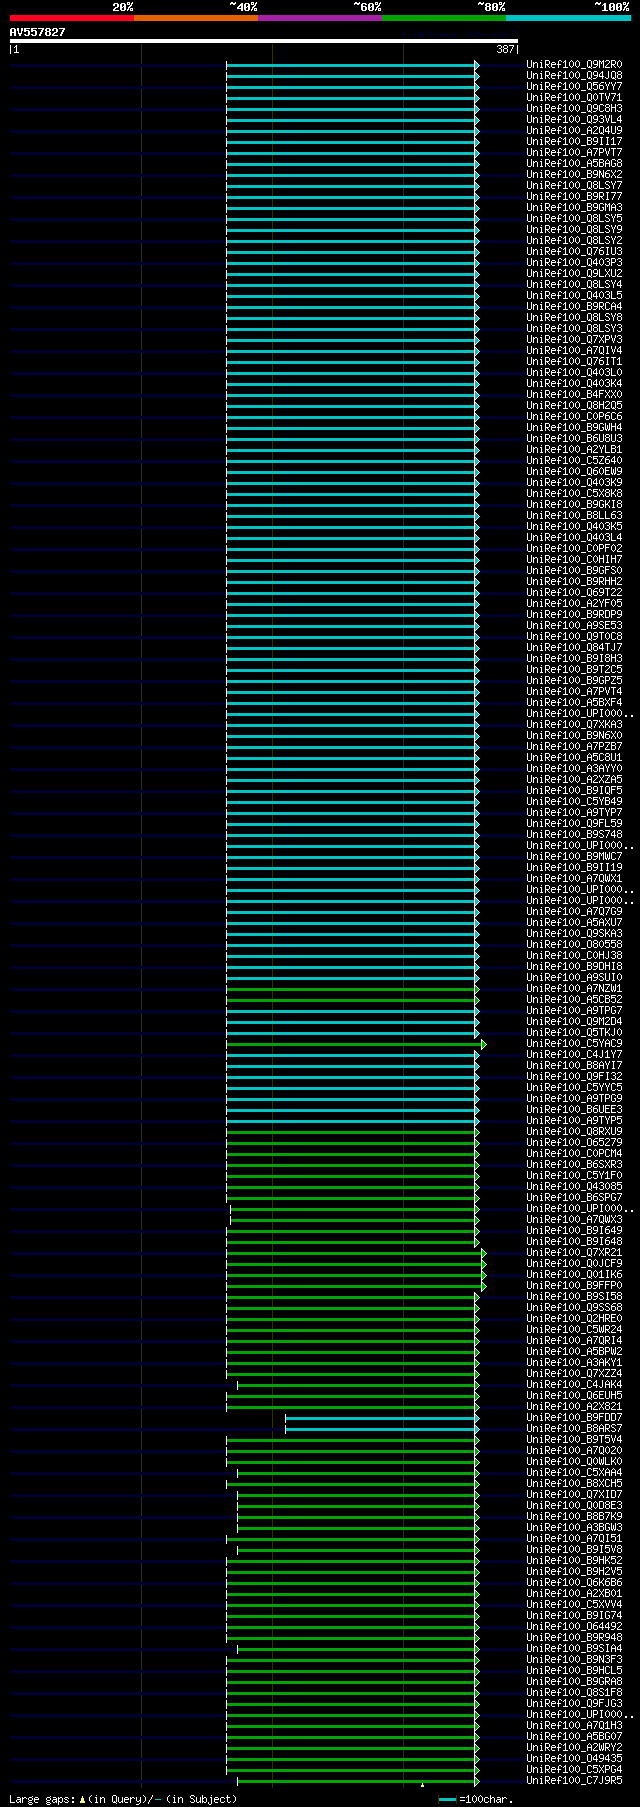The width and height of the screenshot is (640, 1807).
Task: Click the short cyan bar for UniRef100_B9FDD7
Action: pos(382,1418)
